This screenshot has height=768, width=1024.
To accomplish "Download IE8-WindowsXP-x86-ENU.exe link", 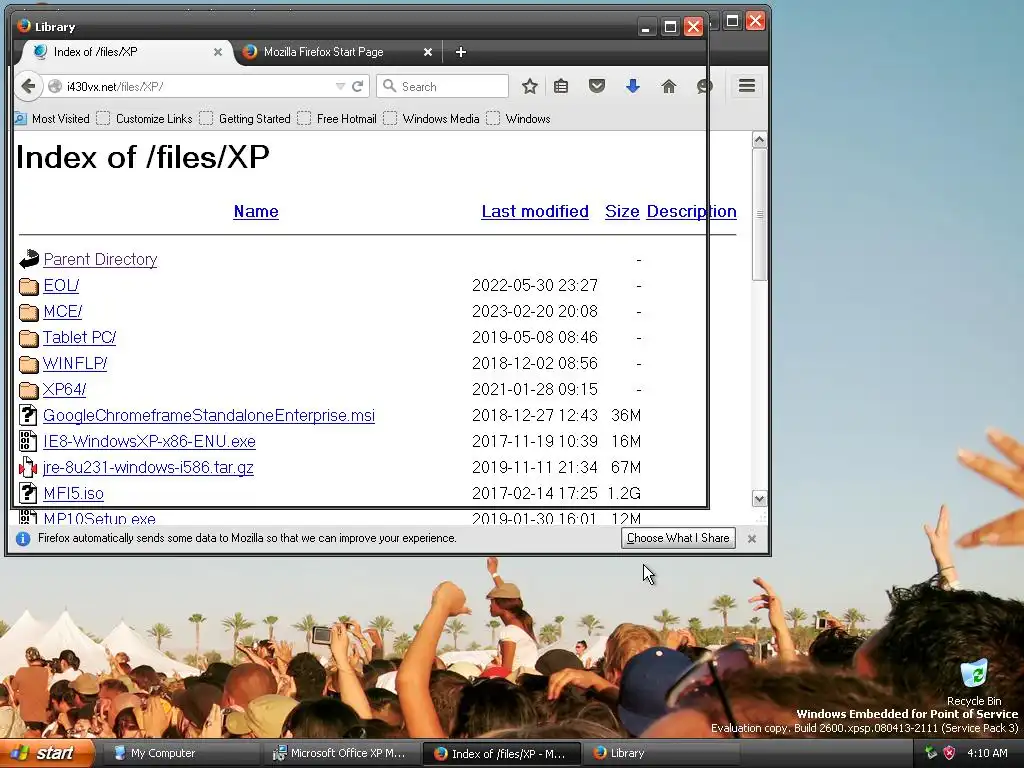I will click(x=150, y=441).
